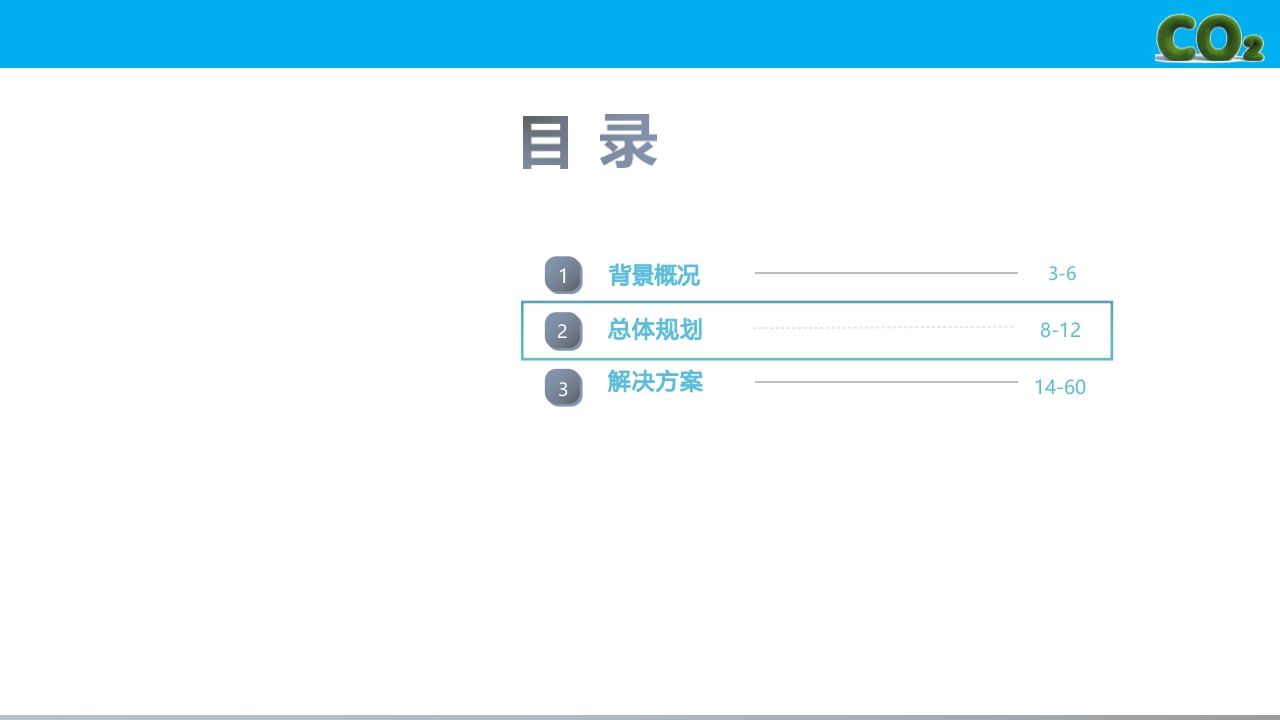Click the number 3 badge

click(x=563, y=388)
